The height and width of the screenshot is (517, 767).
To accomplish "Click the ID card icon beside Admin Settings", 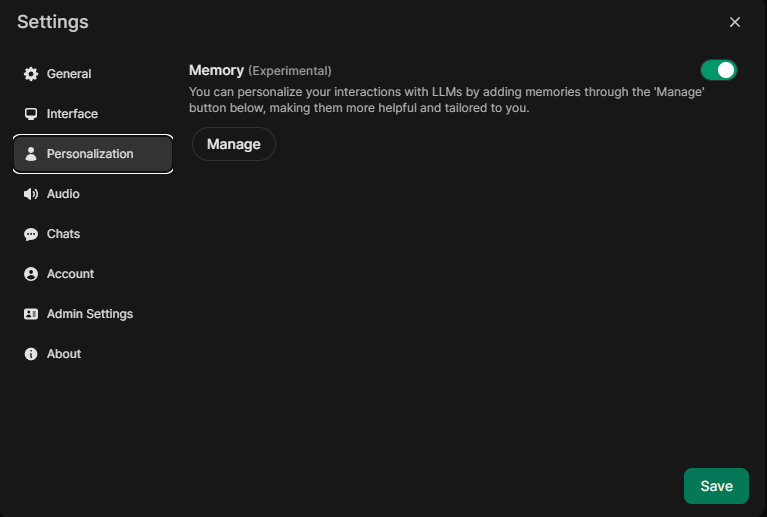I will (31, 314).
